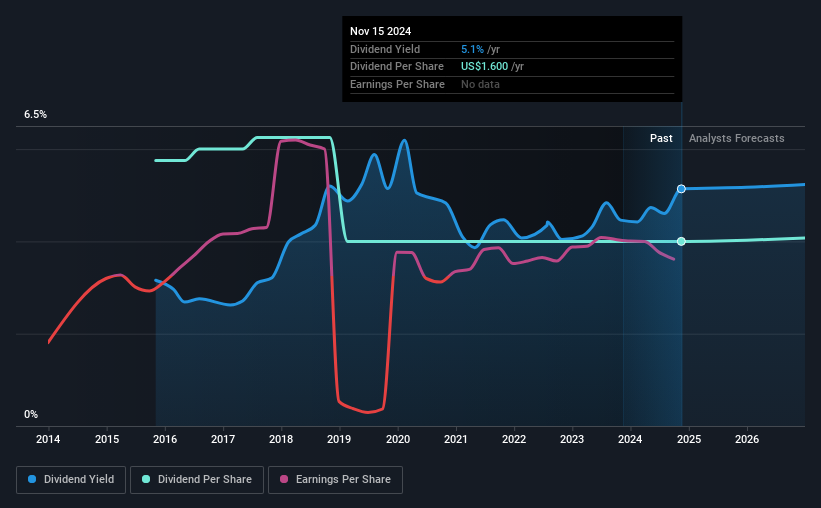
Task: Click the 2015 x-axis year label
Action: [x=107, y=439]
